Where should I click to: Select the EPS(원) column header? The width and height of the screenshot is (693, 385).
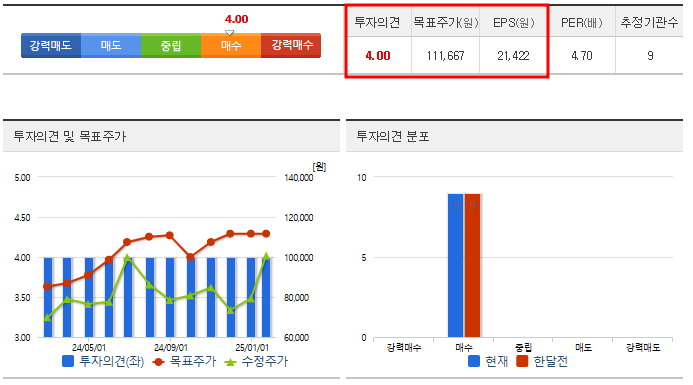point(514,23)
